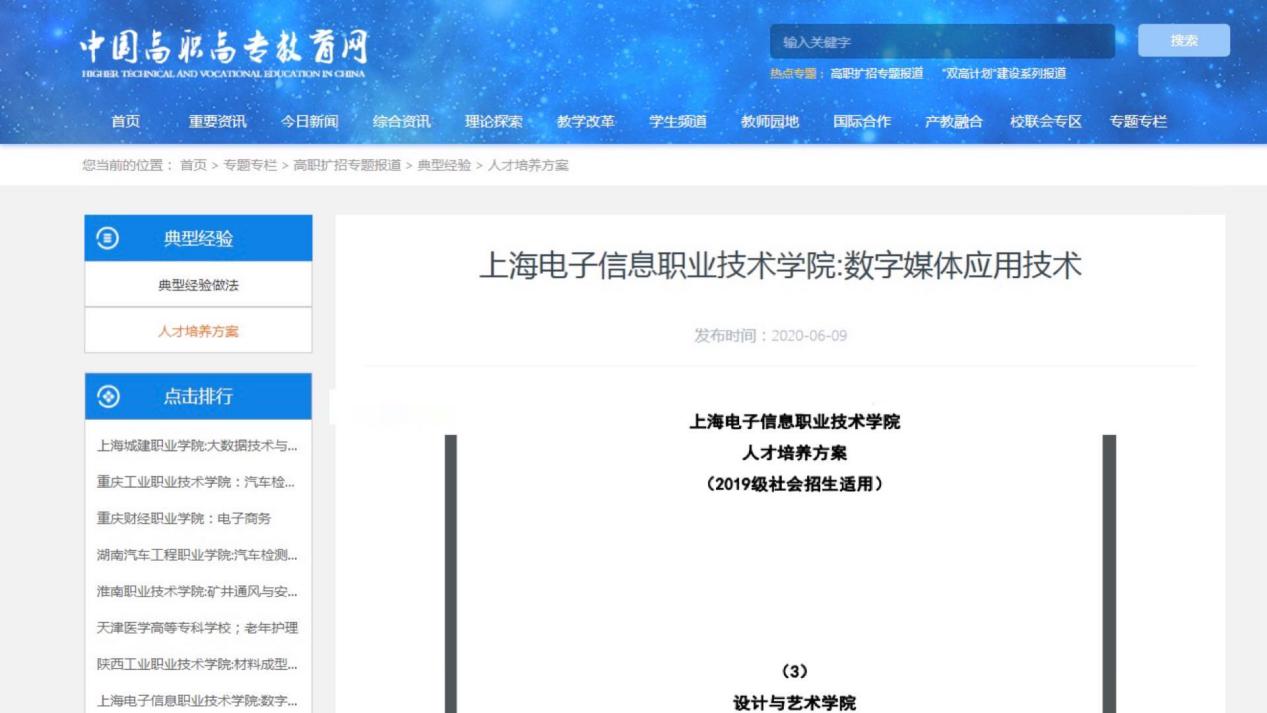Select 今日新闻 from the top navigation
Viewport: 1267px width, 713px height.
click(x=309, y=121)
